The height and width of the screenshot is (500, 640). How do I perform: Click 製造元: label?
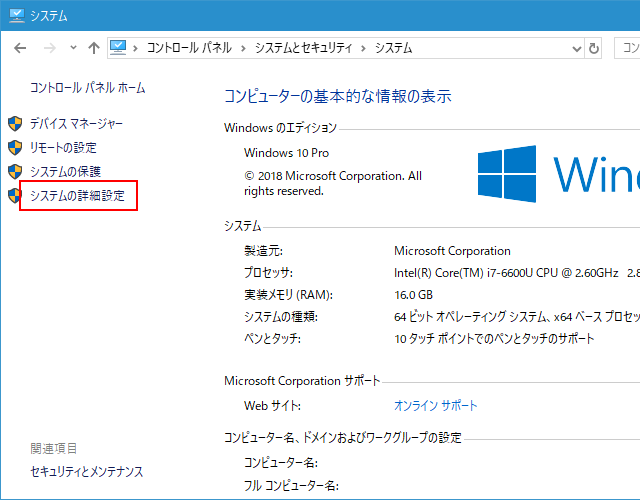point(263,251)
